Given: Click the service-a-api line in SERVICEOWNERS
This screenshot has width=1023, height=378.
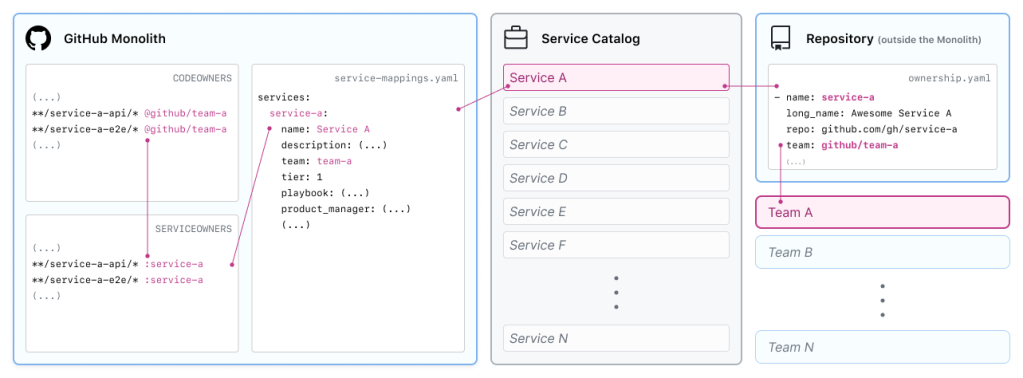Looking at the screenshot, I should (x=118, y=264).
